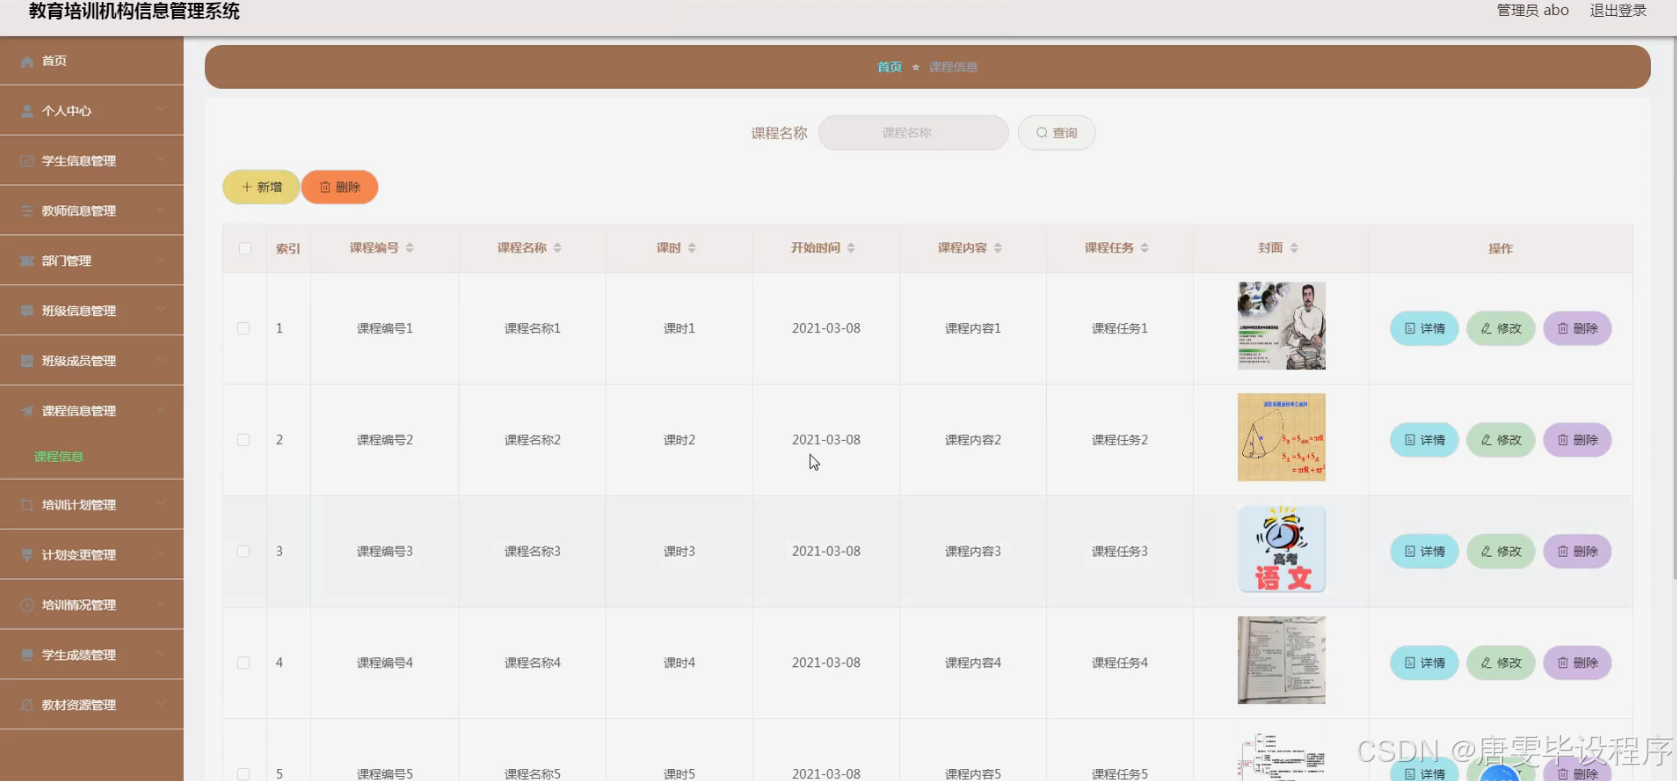Click purple 删除 button for 课程编号4 row

point(1577,663)
